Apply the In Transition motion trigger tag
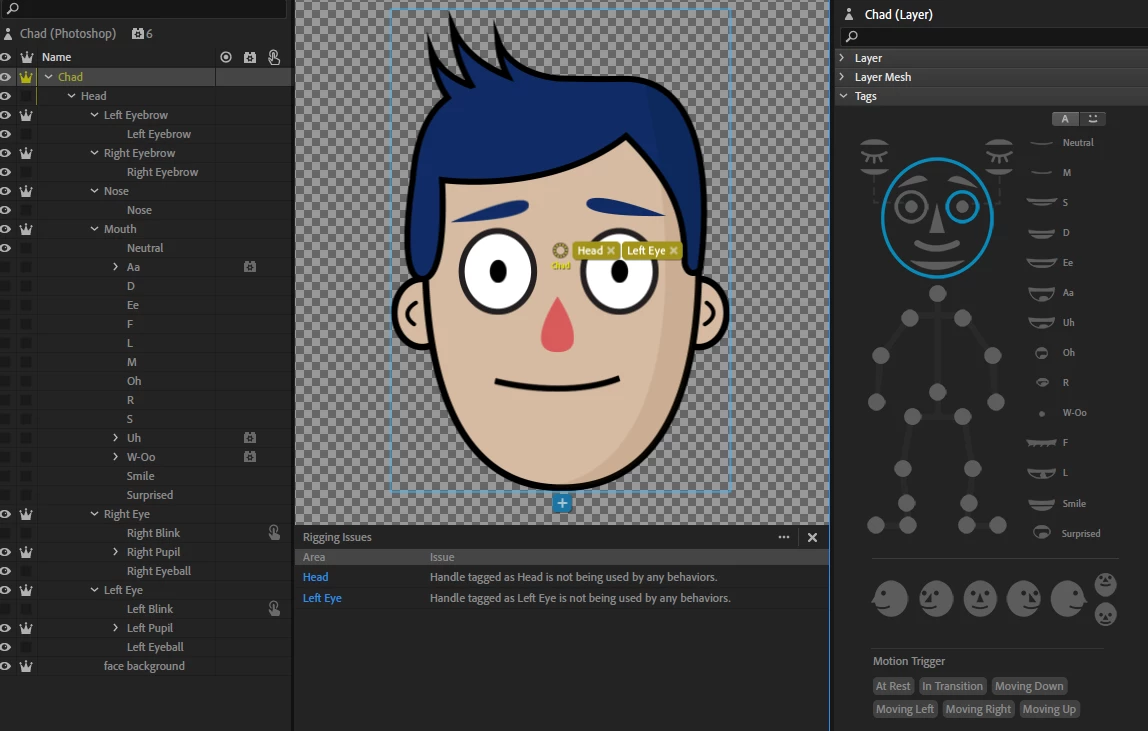 tap(953, 686)
